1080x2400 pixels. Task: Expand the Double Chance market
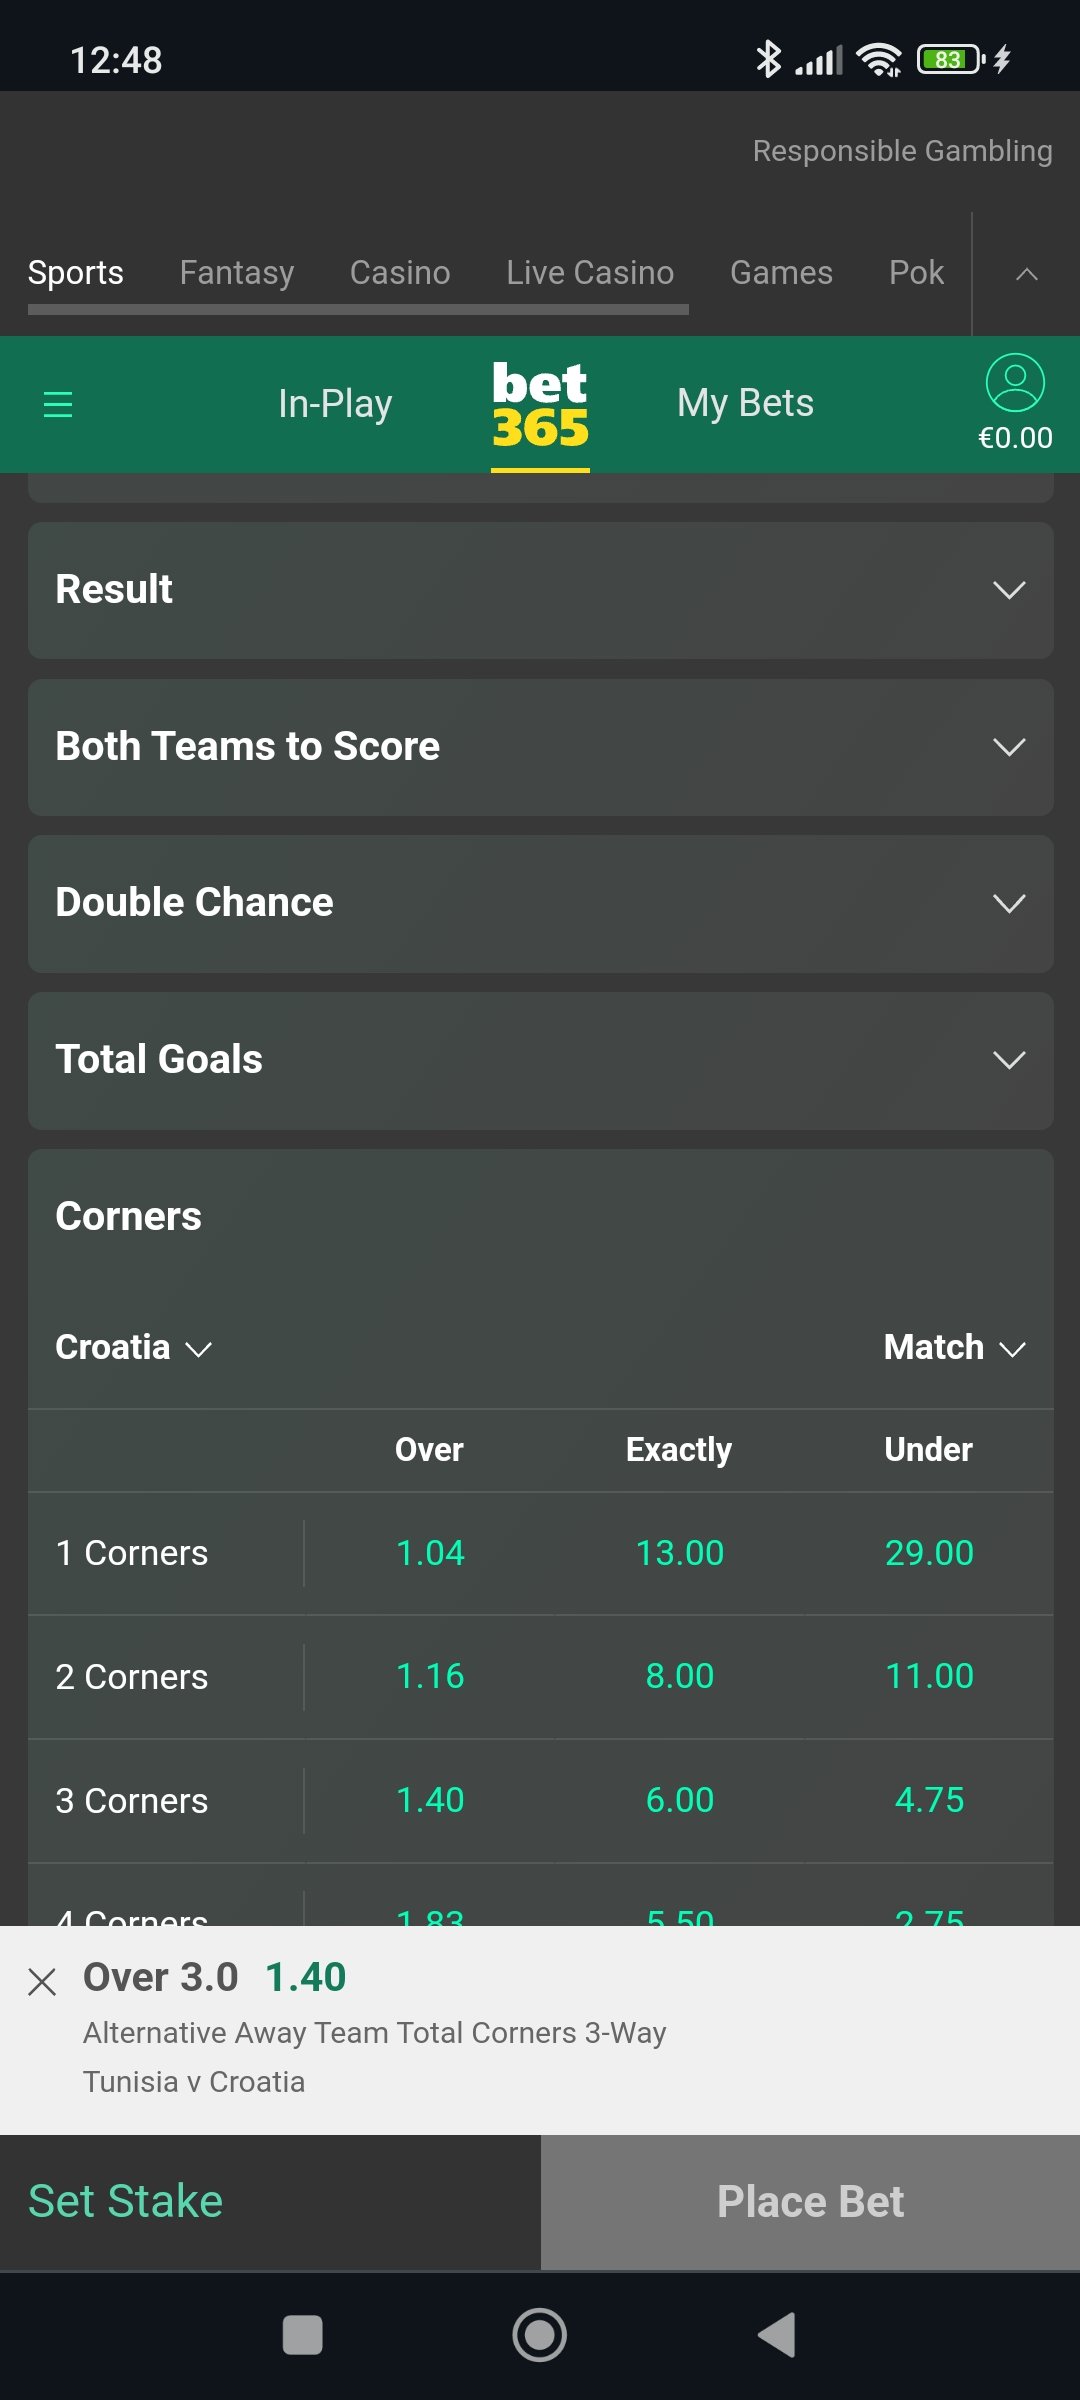point(540,903)
